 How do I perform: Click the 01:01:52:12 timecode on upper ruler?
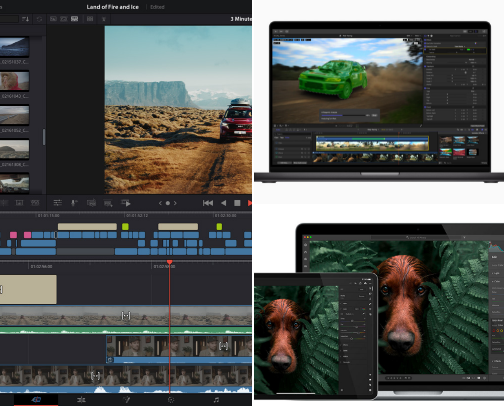(137, 216)
